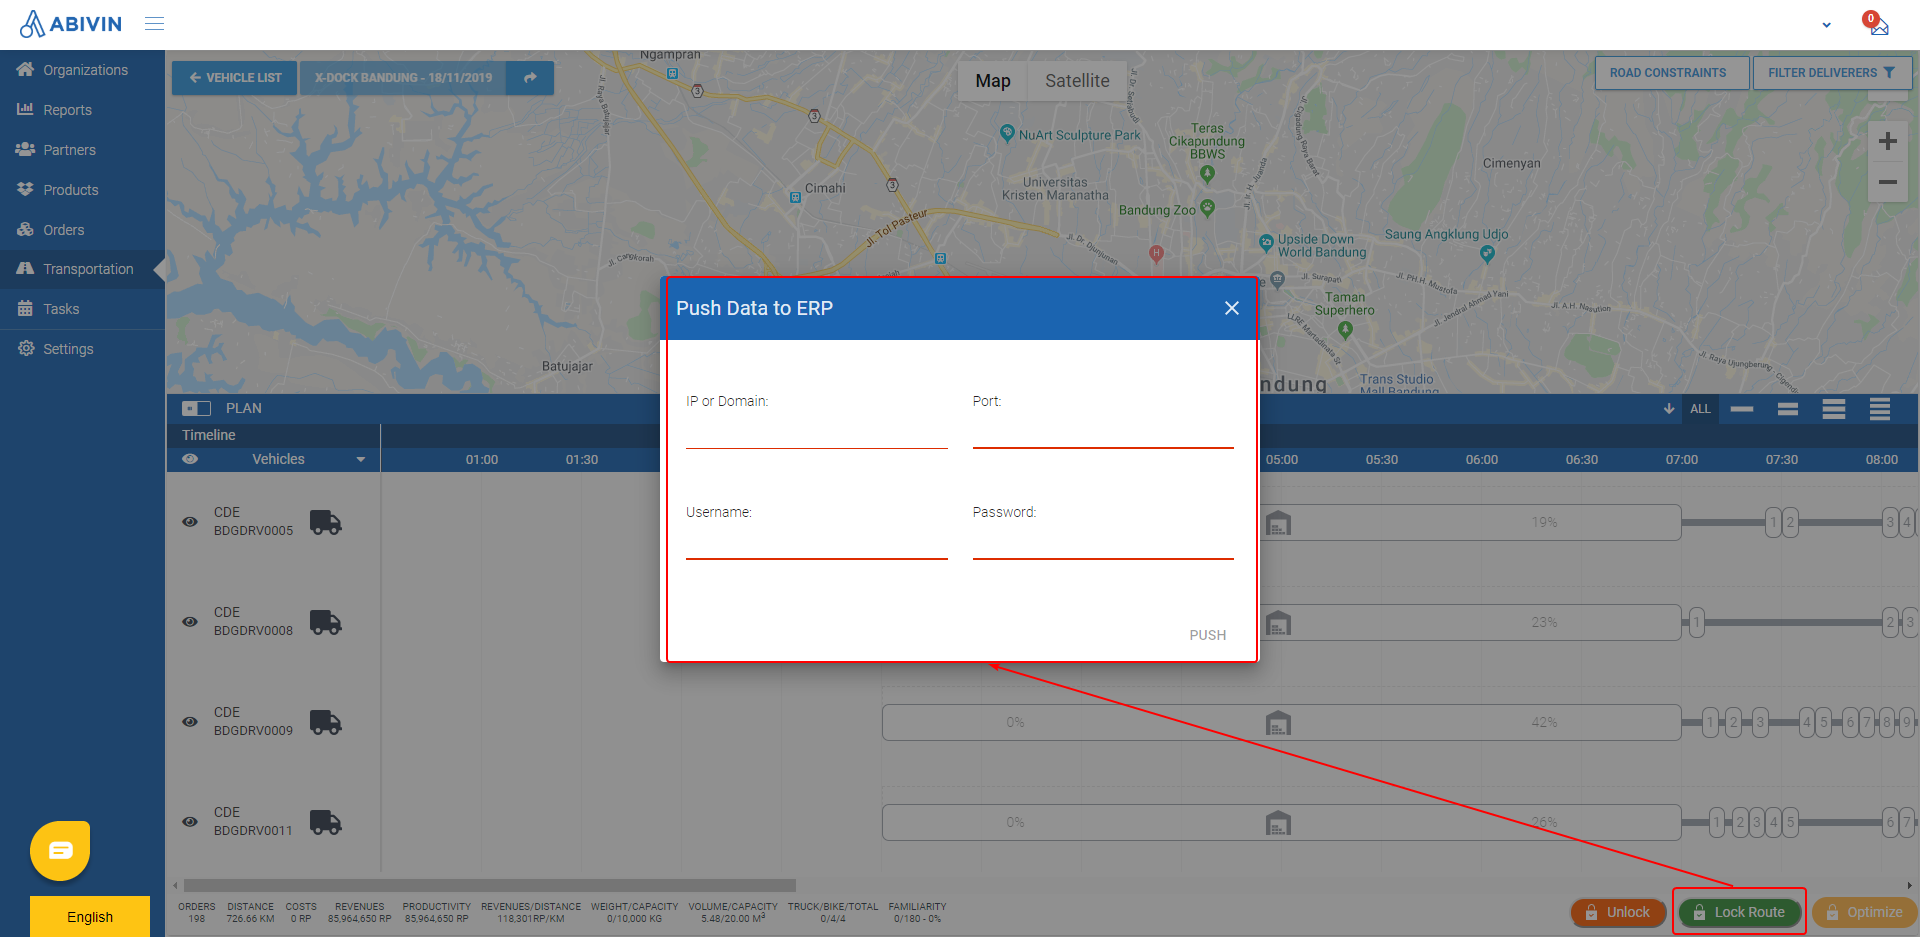Screen dimensions: 1920x937
Task: Choose three-line row density icon
Action: coord(1834,408)
